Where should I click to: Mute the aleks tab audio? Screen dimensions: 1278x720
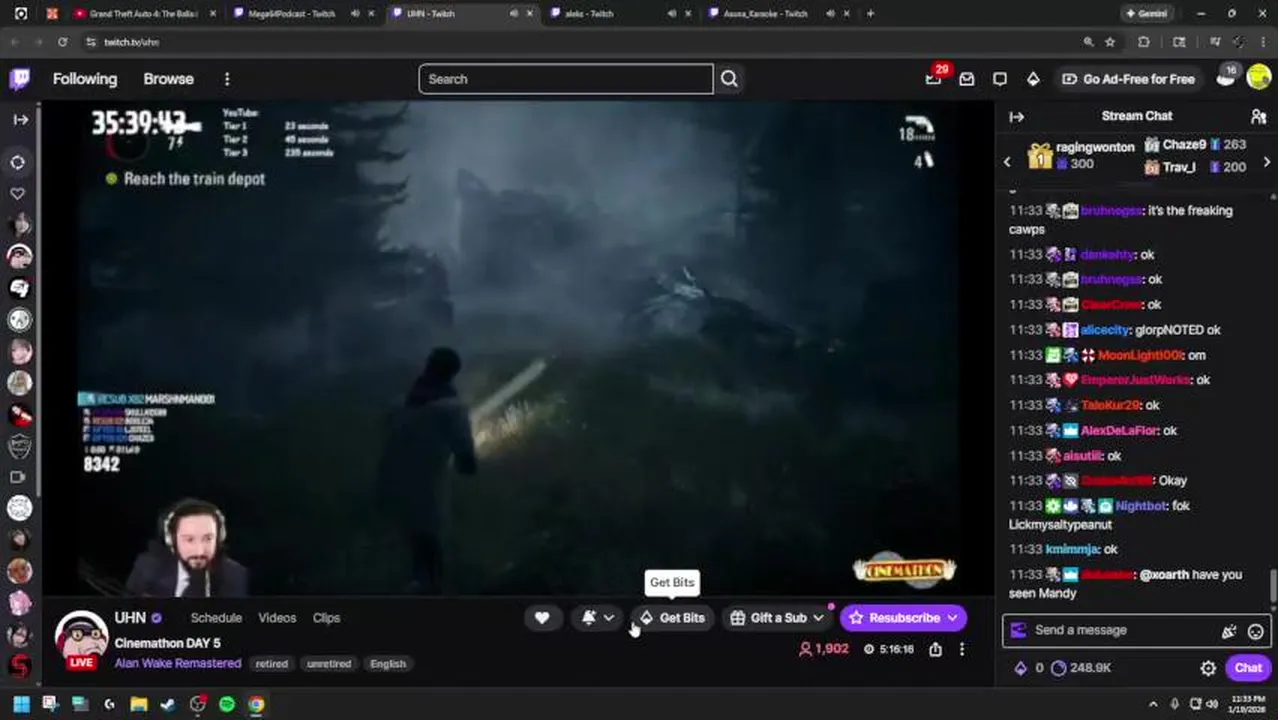[672, 14]
